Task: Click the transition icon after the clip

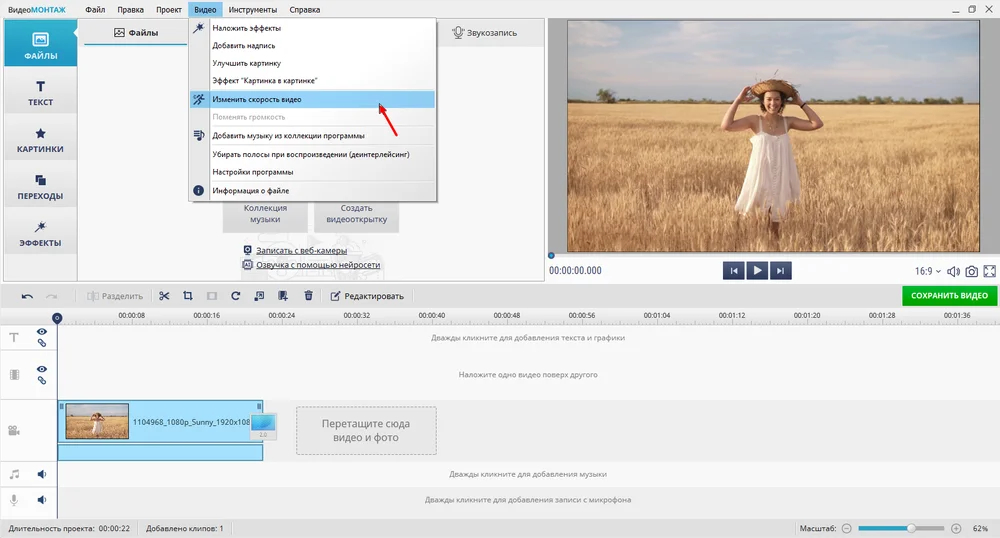Action: click(263, 426)
